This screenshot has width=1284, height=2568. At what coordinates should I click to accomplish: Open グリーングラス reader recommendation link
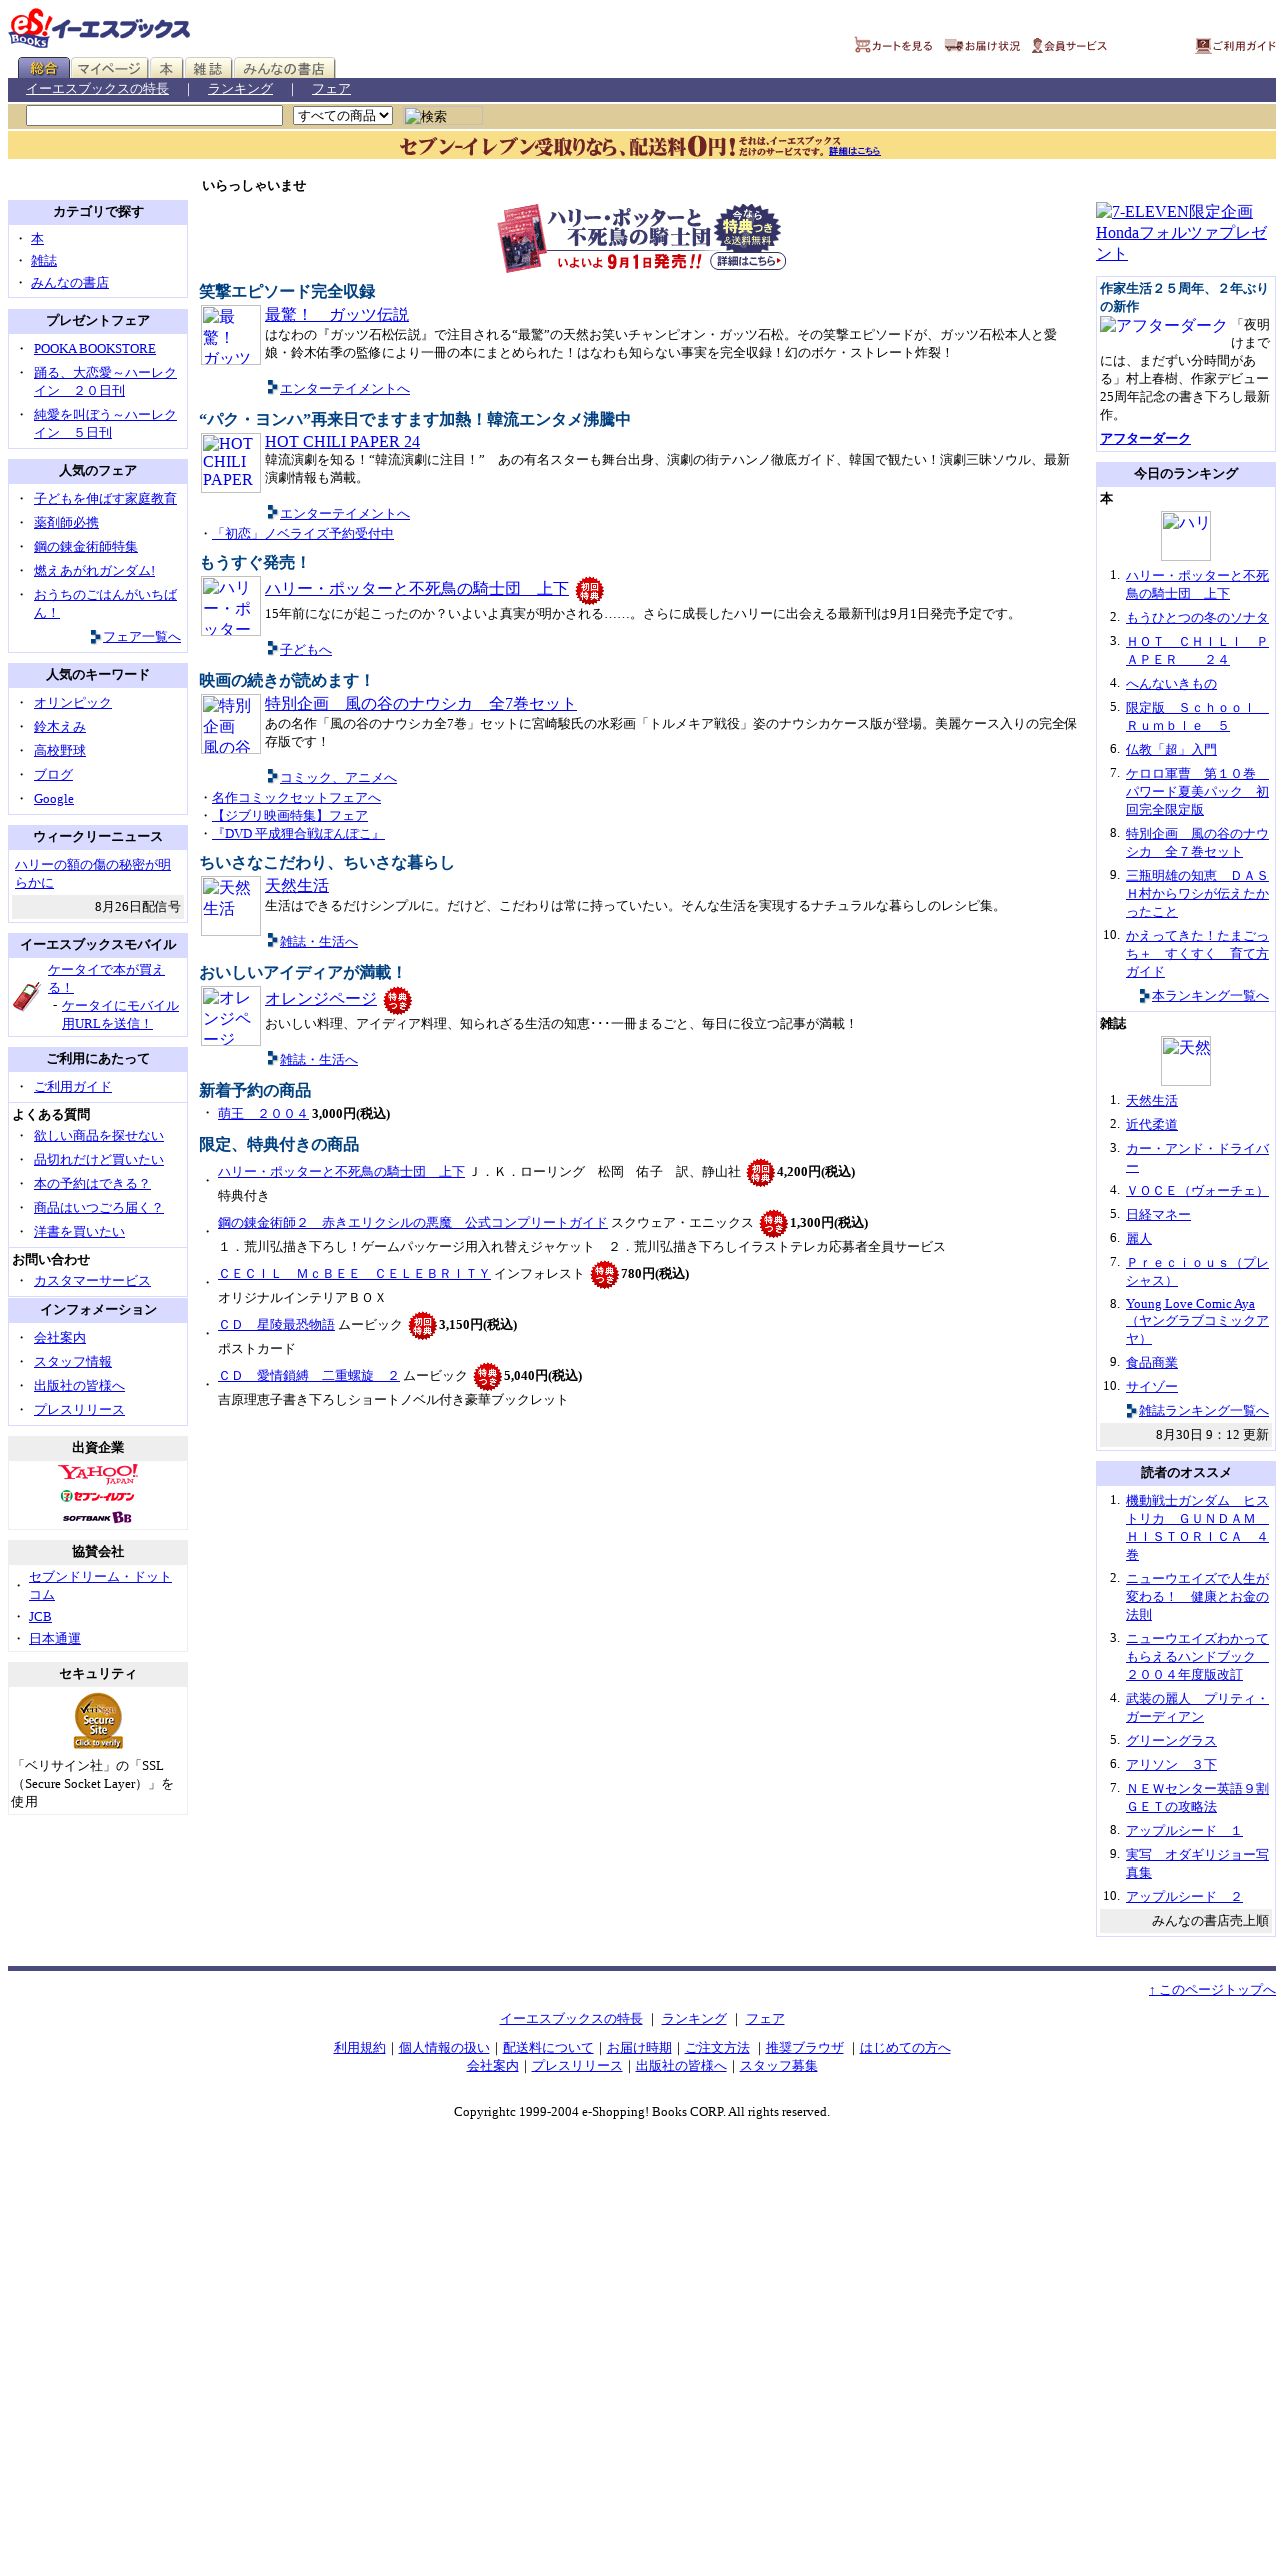(x=1171, y=1741)
